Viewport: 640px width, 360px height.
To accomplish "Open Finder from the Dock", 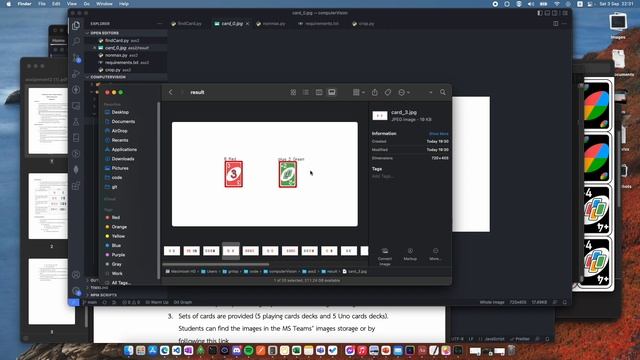I will (x=129, y=350).
